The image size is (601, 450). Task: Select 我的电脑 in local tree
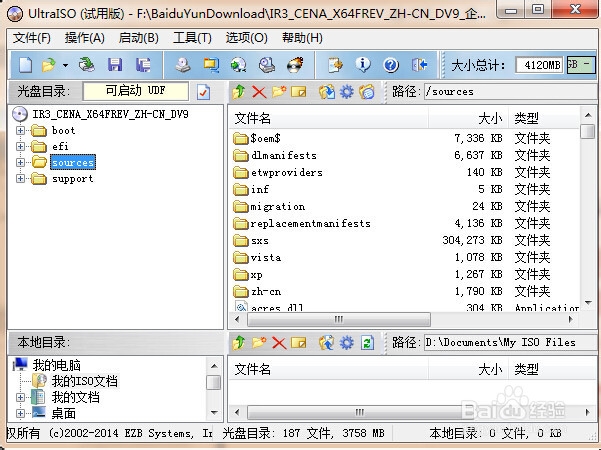[56, 365]
